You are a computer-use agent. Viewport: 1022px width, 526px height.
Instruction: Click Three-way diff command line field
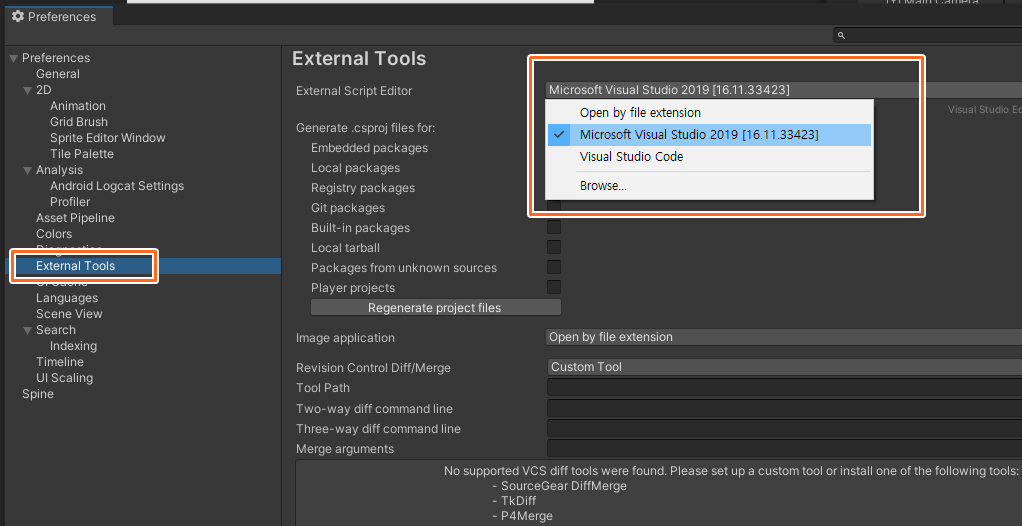pos(784,429)
